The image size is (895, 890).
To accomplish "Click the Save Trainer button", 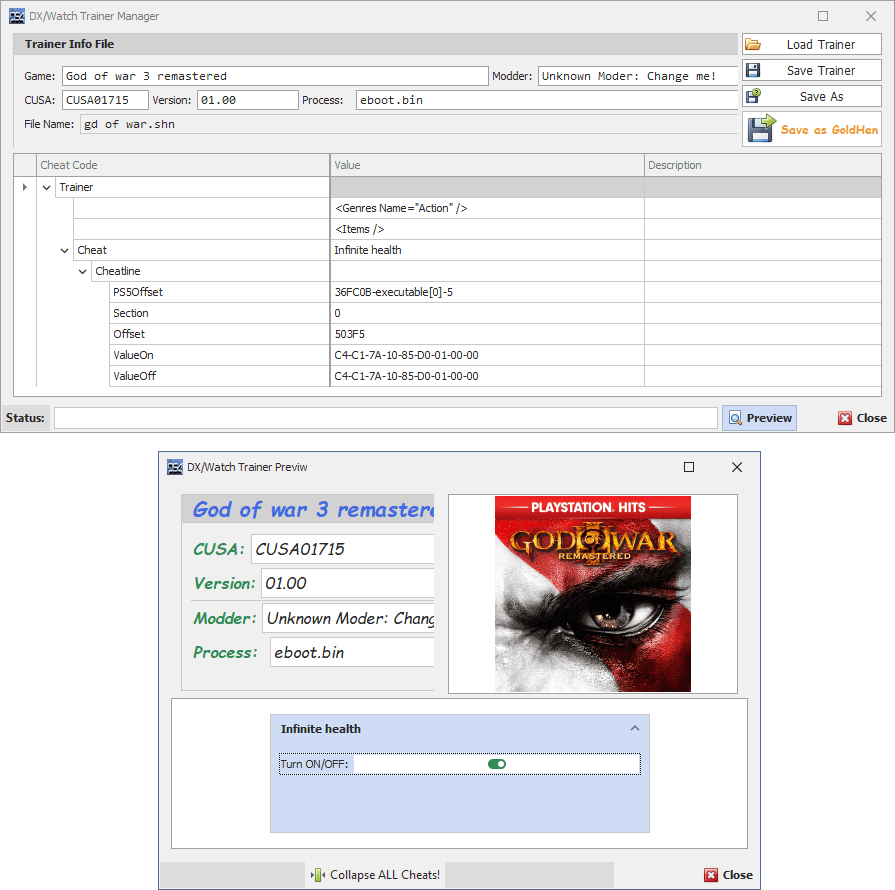I will tap(812, 70).
